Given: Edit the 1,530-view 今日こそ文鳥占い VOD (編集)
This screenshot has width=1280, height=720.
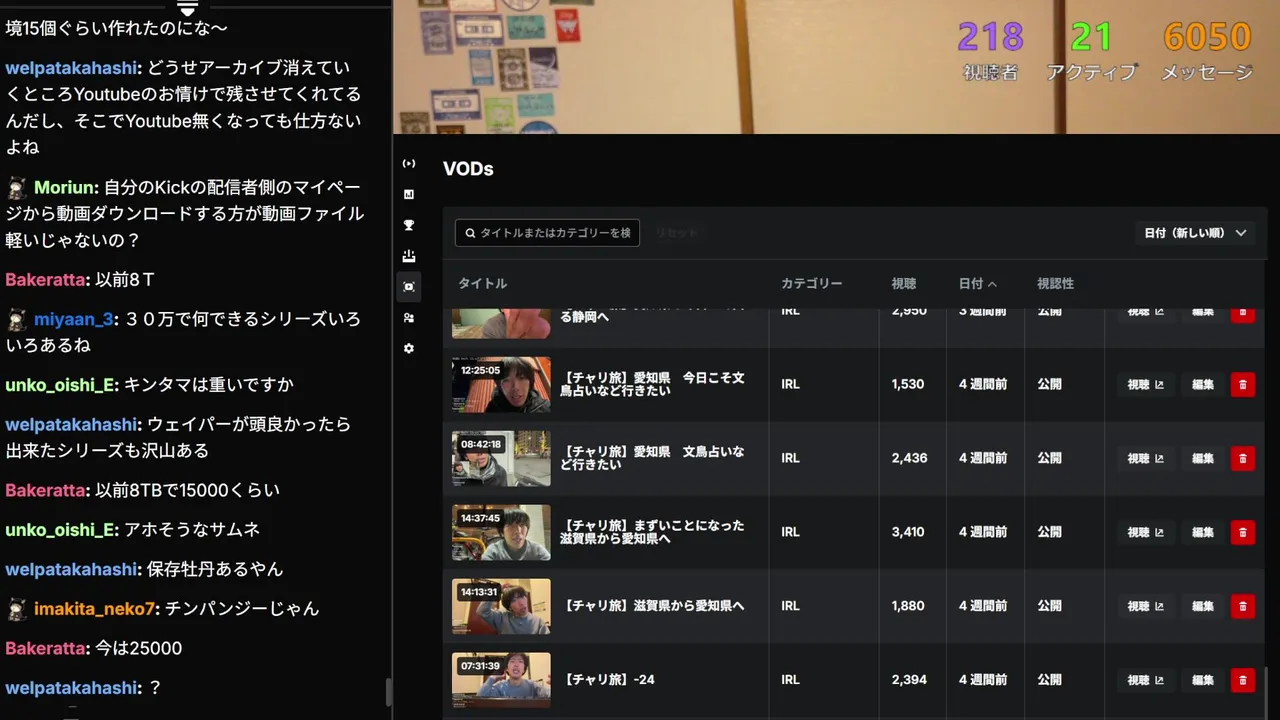Looking at the screenshot, I should [1203, 384].
